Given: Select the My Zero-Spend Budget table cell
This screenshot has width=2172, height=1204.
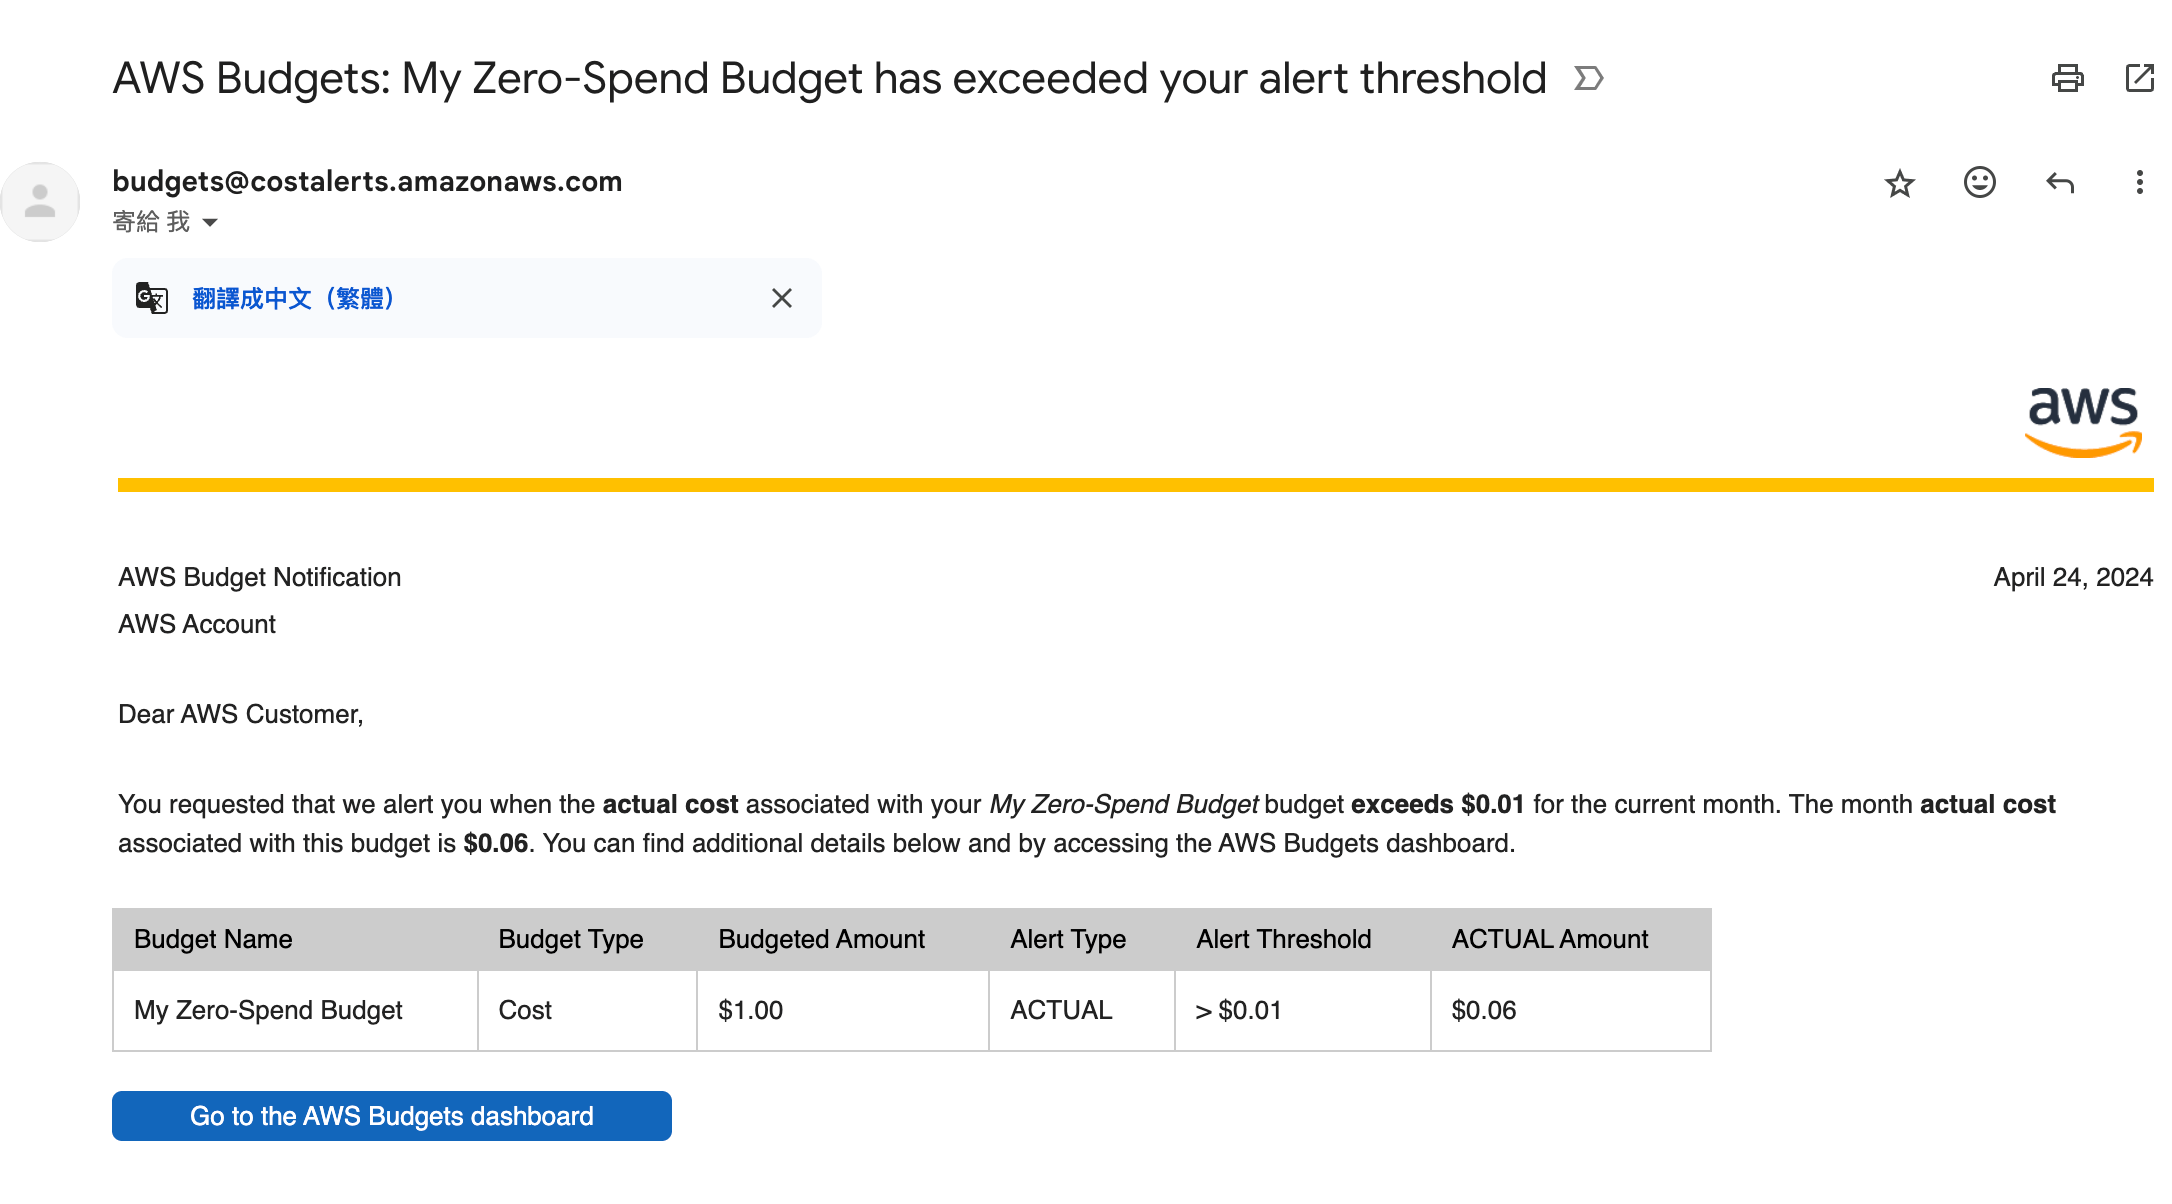Looking at the screenshot, I should pyautogui.click(x=268, y=1010).
